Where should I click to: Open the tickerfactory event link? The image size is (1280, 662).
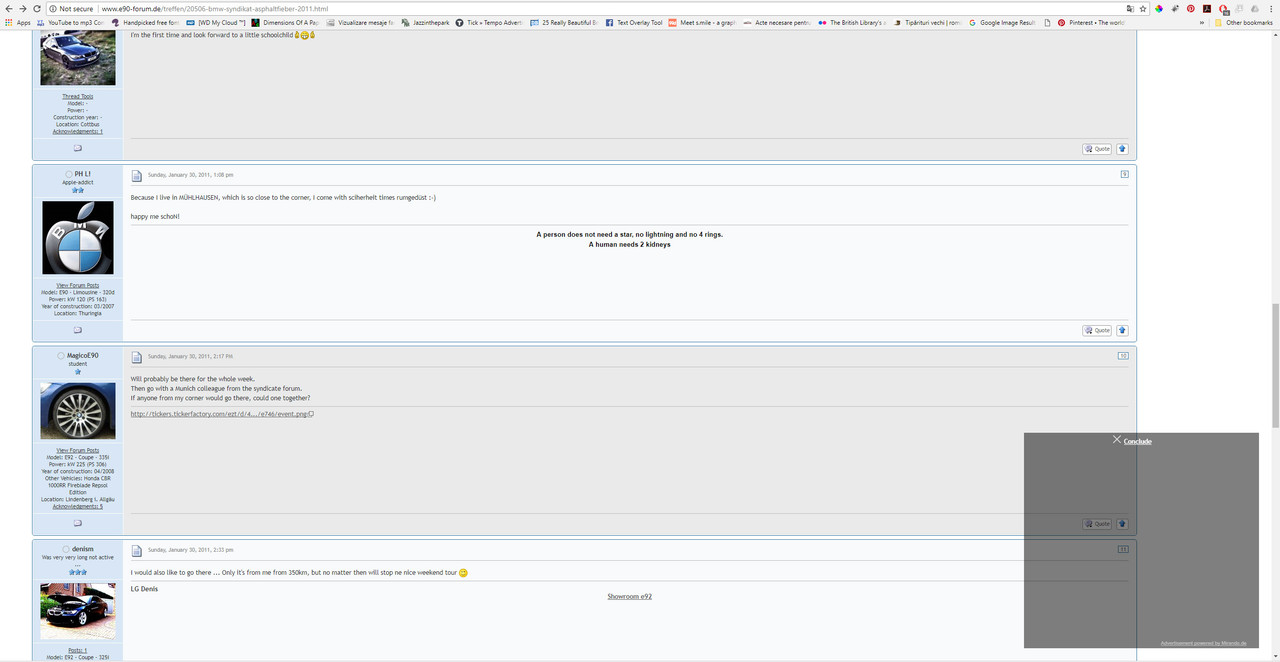(x=222, y=413)
